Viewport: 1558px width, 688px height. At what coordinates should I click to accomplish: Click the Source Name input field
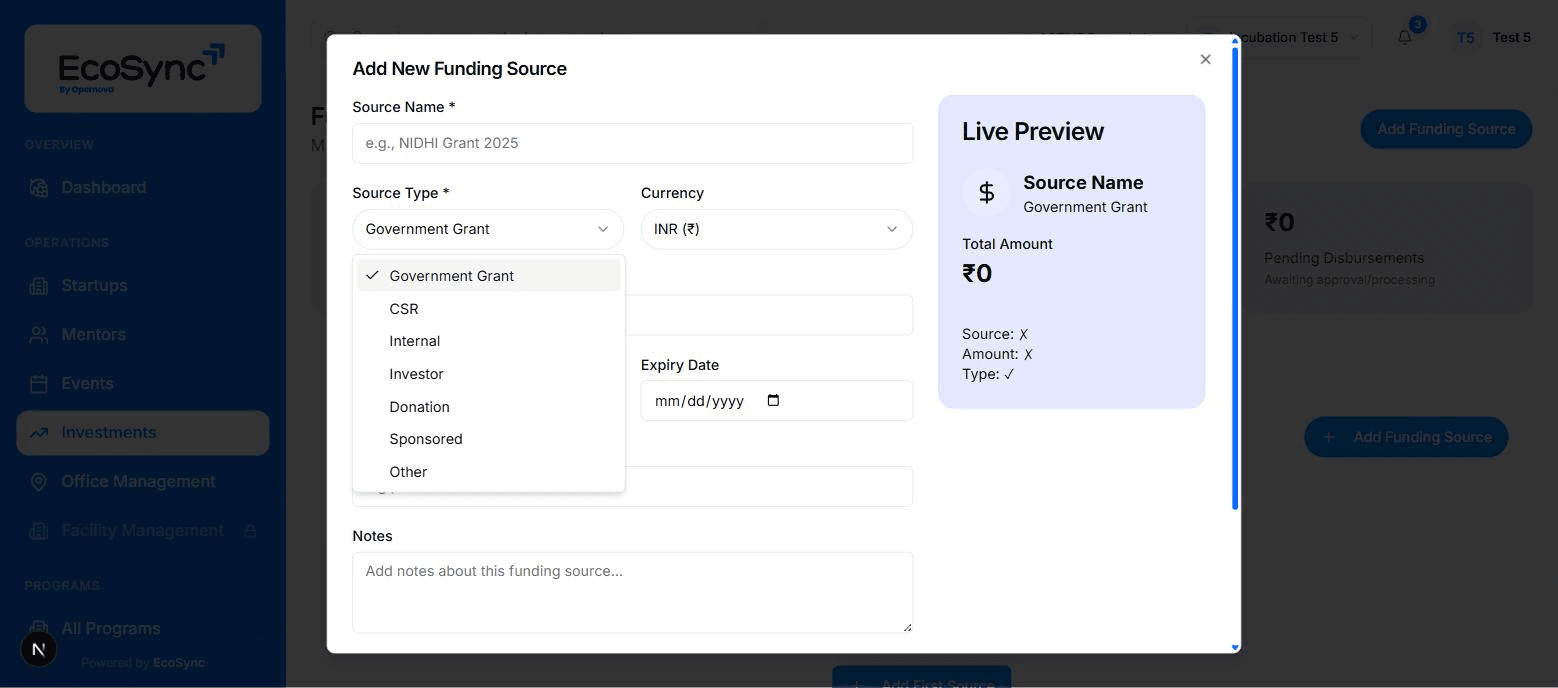coord(632,143)
